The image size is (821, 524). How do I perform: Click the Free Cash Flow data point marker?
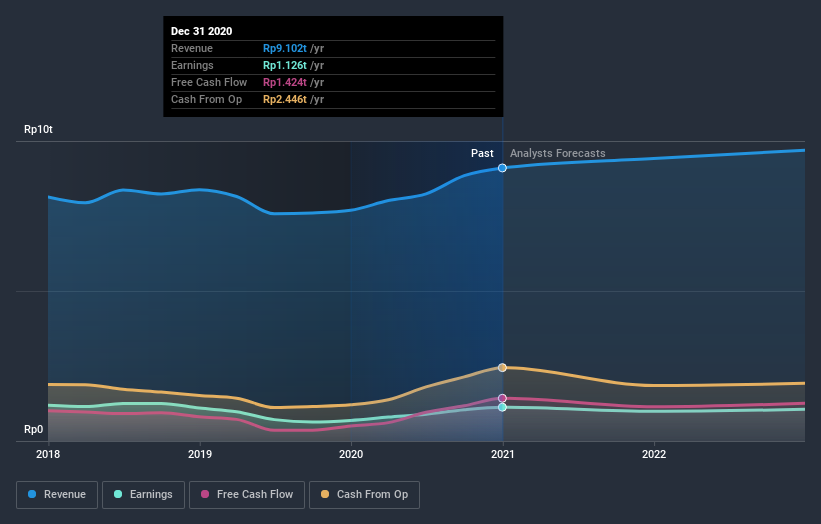[502, 398]
